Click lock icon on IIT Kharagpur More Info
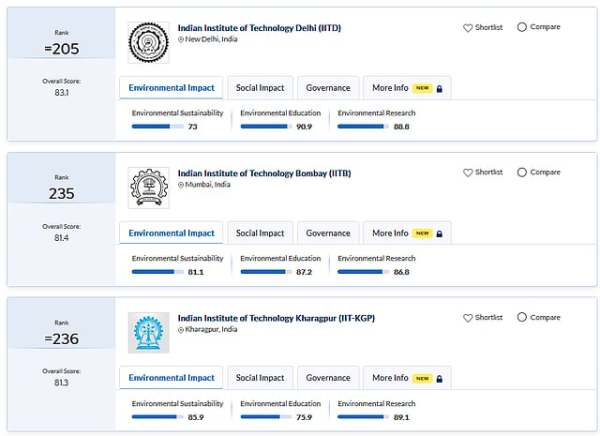This screenshot has width=600, height=436. 438,378
